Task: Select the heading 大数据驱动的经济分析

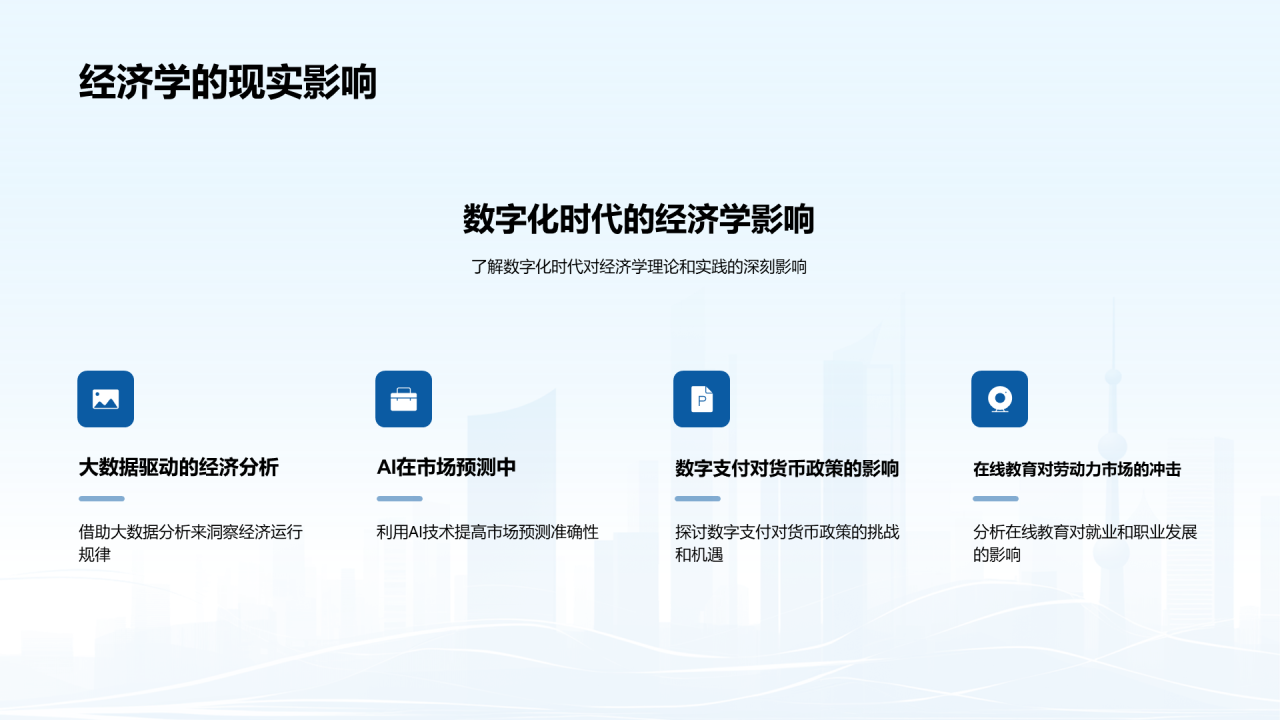Action: [x=179, y=467]
